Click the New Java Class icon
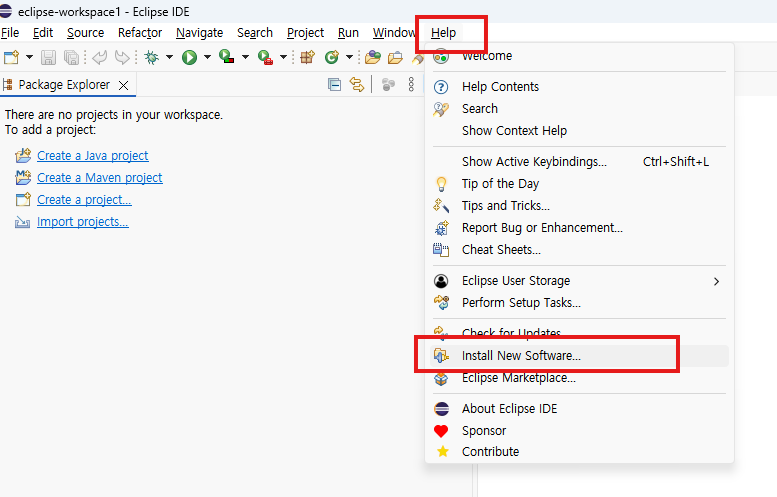 pos(332,57)
